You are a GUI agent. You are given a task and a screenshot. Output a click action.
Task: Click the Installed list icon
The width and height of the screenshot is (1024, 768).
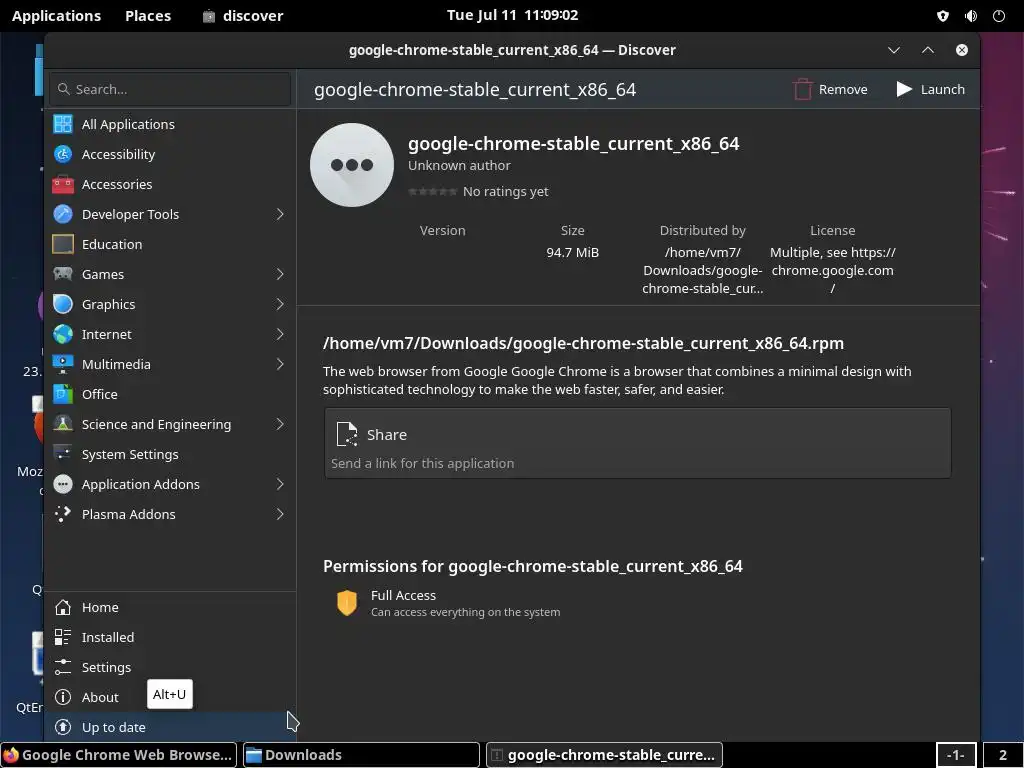point(63,637)
